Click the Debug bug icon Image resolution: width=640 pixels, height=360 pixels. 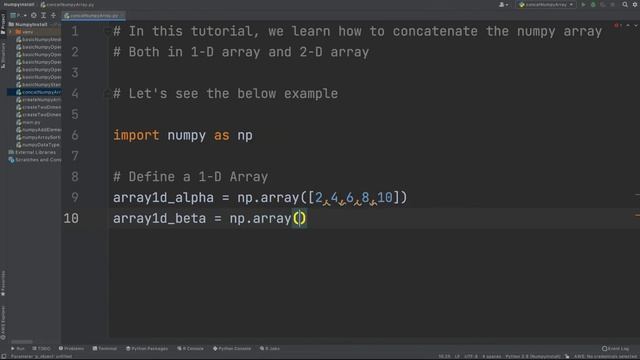(x=593, y=4)
